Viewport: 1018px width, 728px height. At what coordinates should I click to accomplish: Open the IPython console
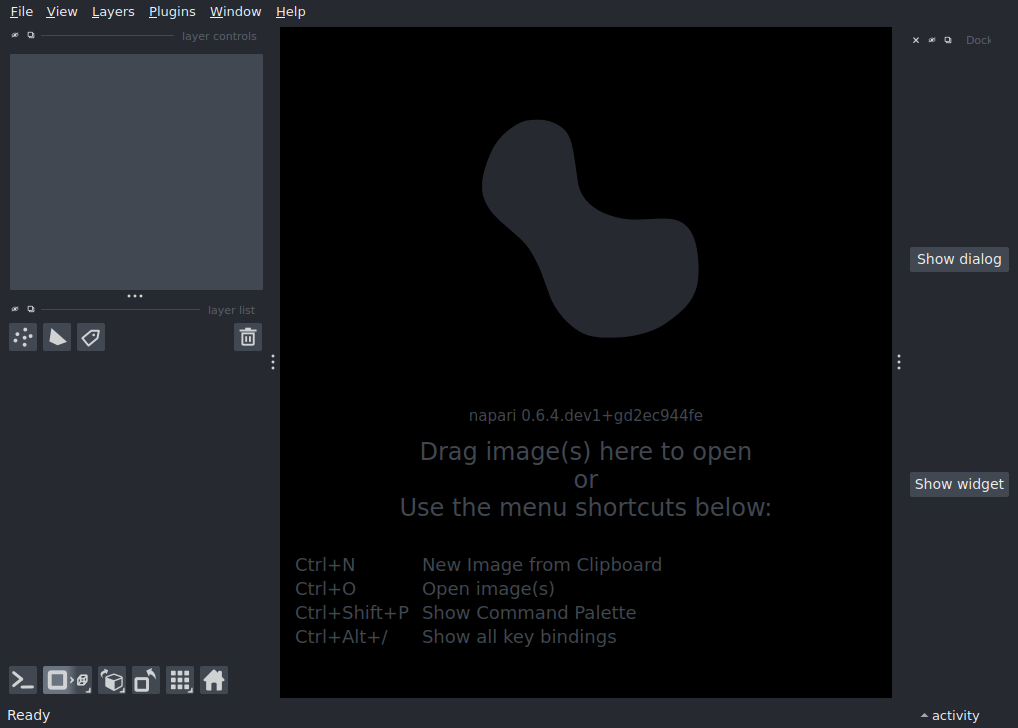pyautogui.click(x=23, y=681)
